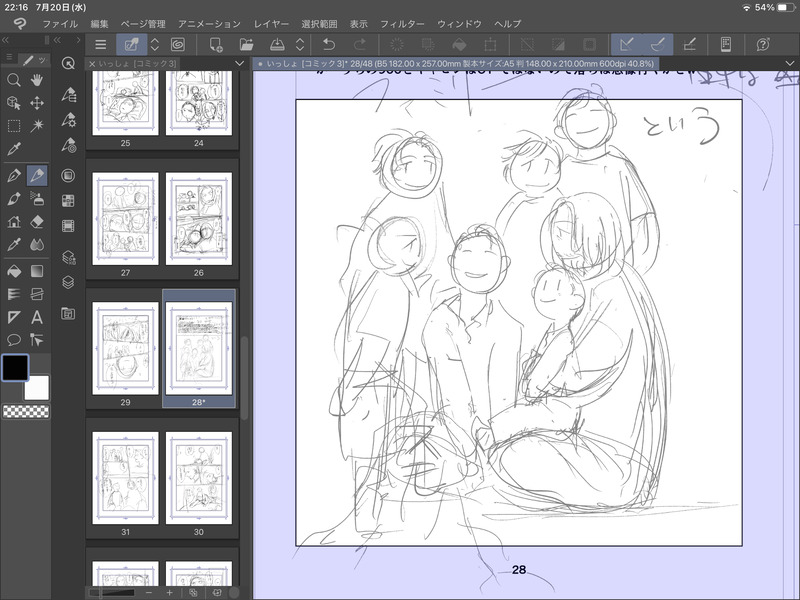Open the ページ管理 menu

(143, 23)
